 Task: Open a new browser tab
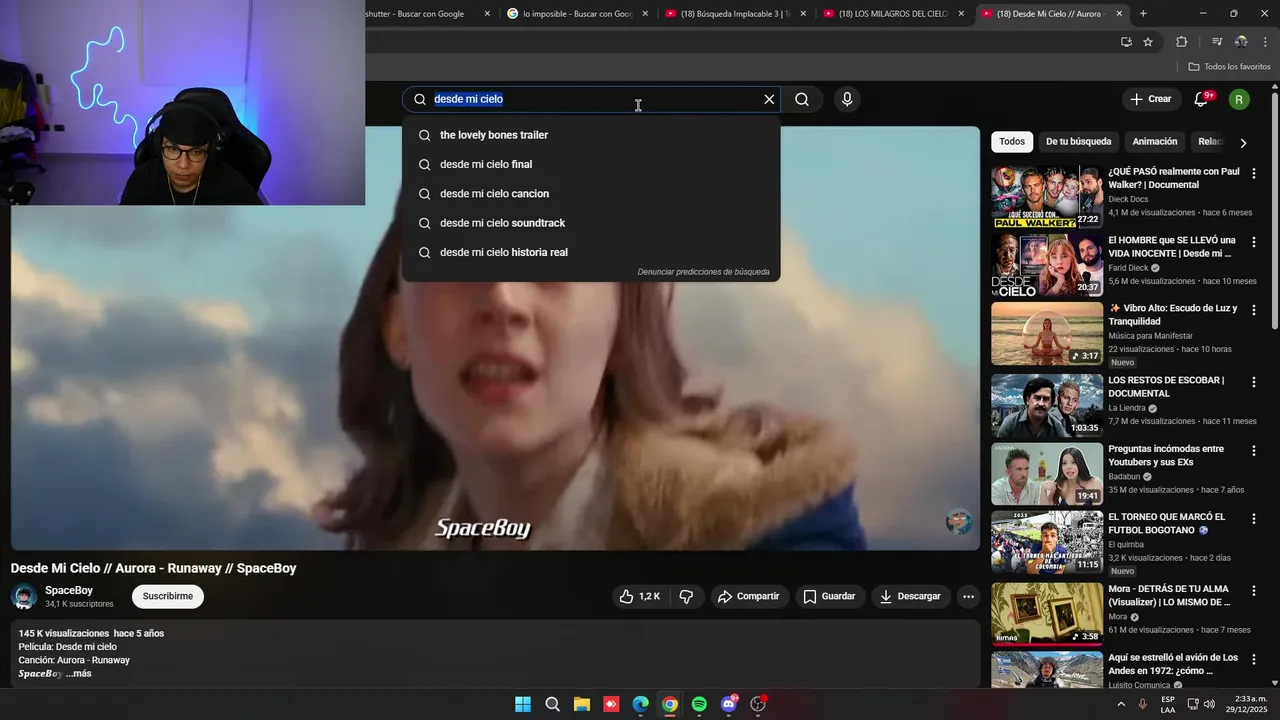(x=1143, y=14)
